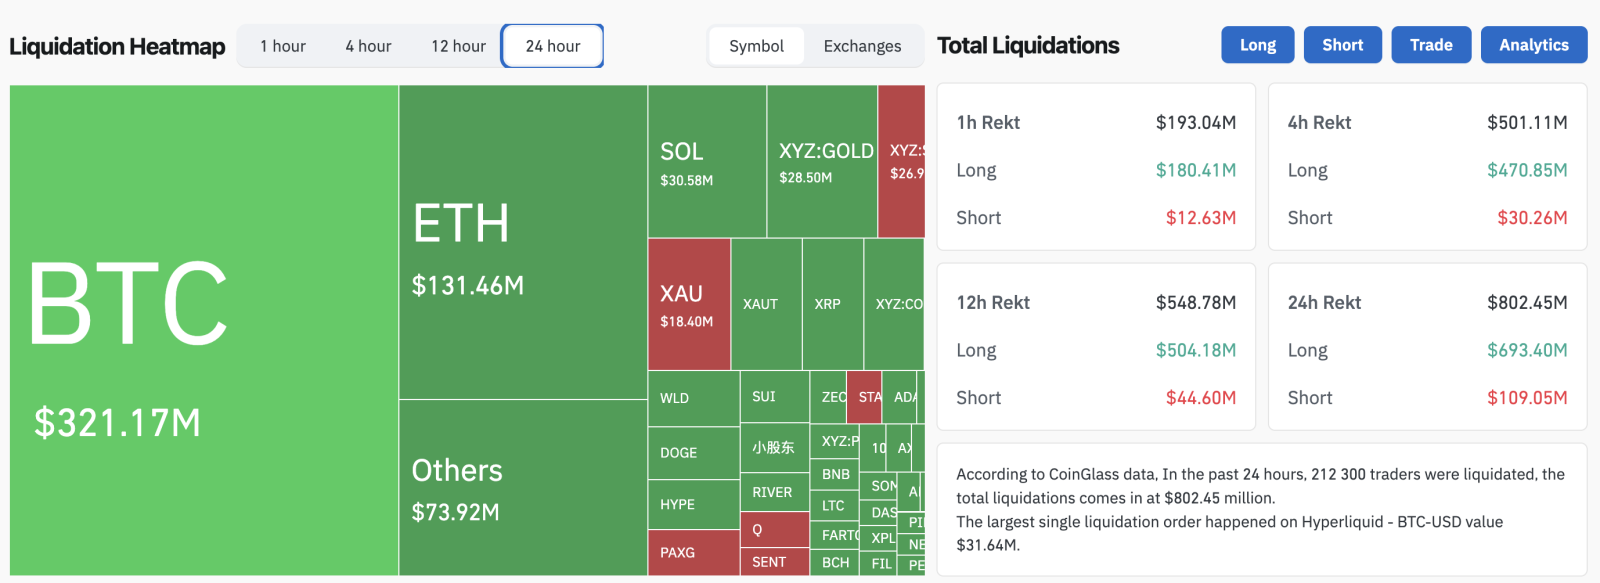This screenshot has width=1600, height=583.
Task: Select the 24 hour timeframe tab
Action: 553,46
